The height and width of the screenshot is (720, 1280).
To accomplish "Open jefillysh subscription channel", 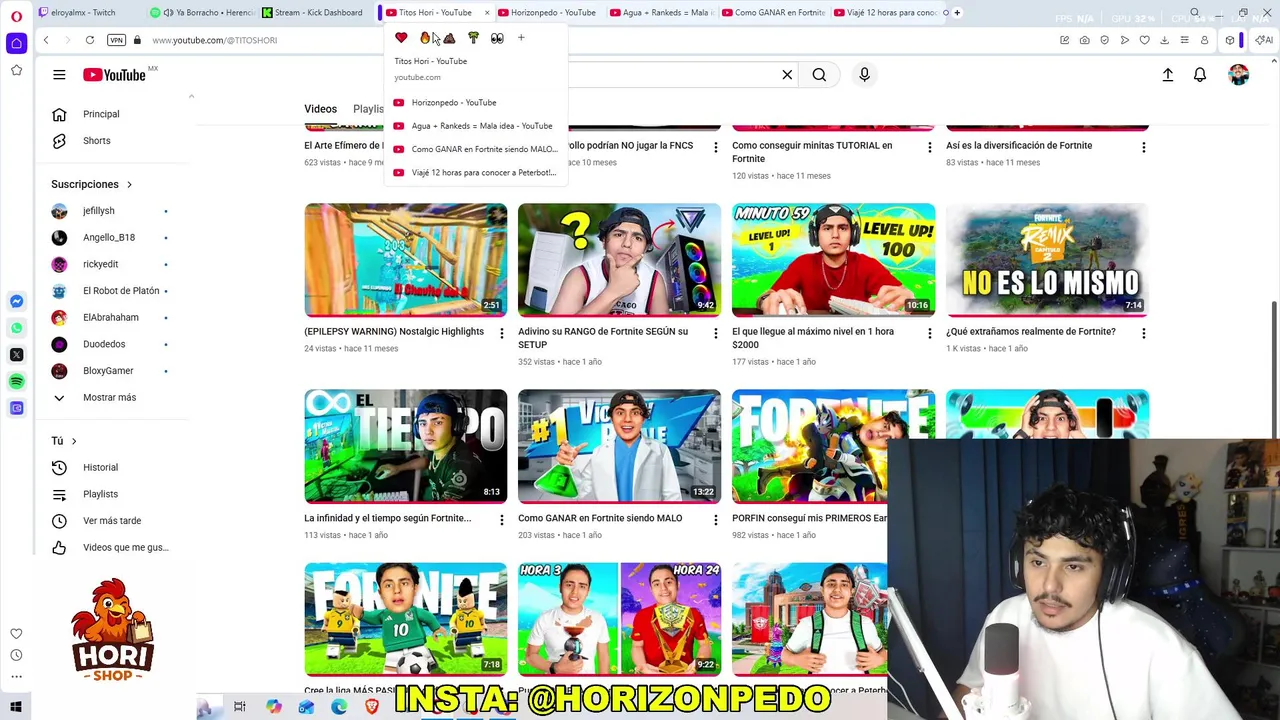I will [x=99, y=211].
